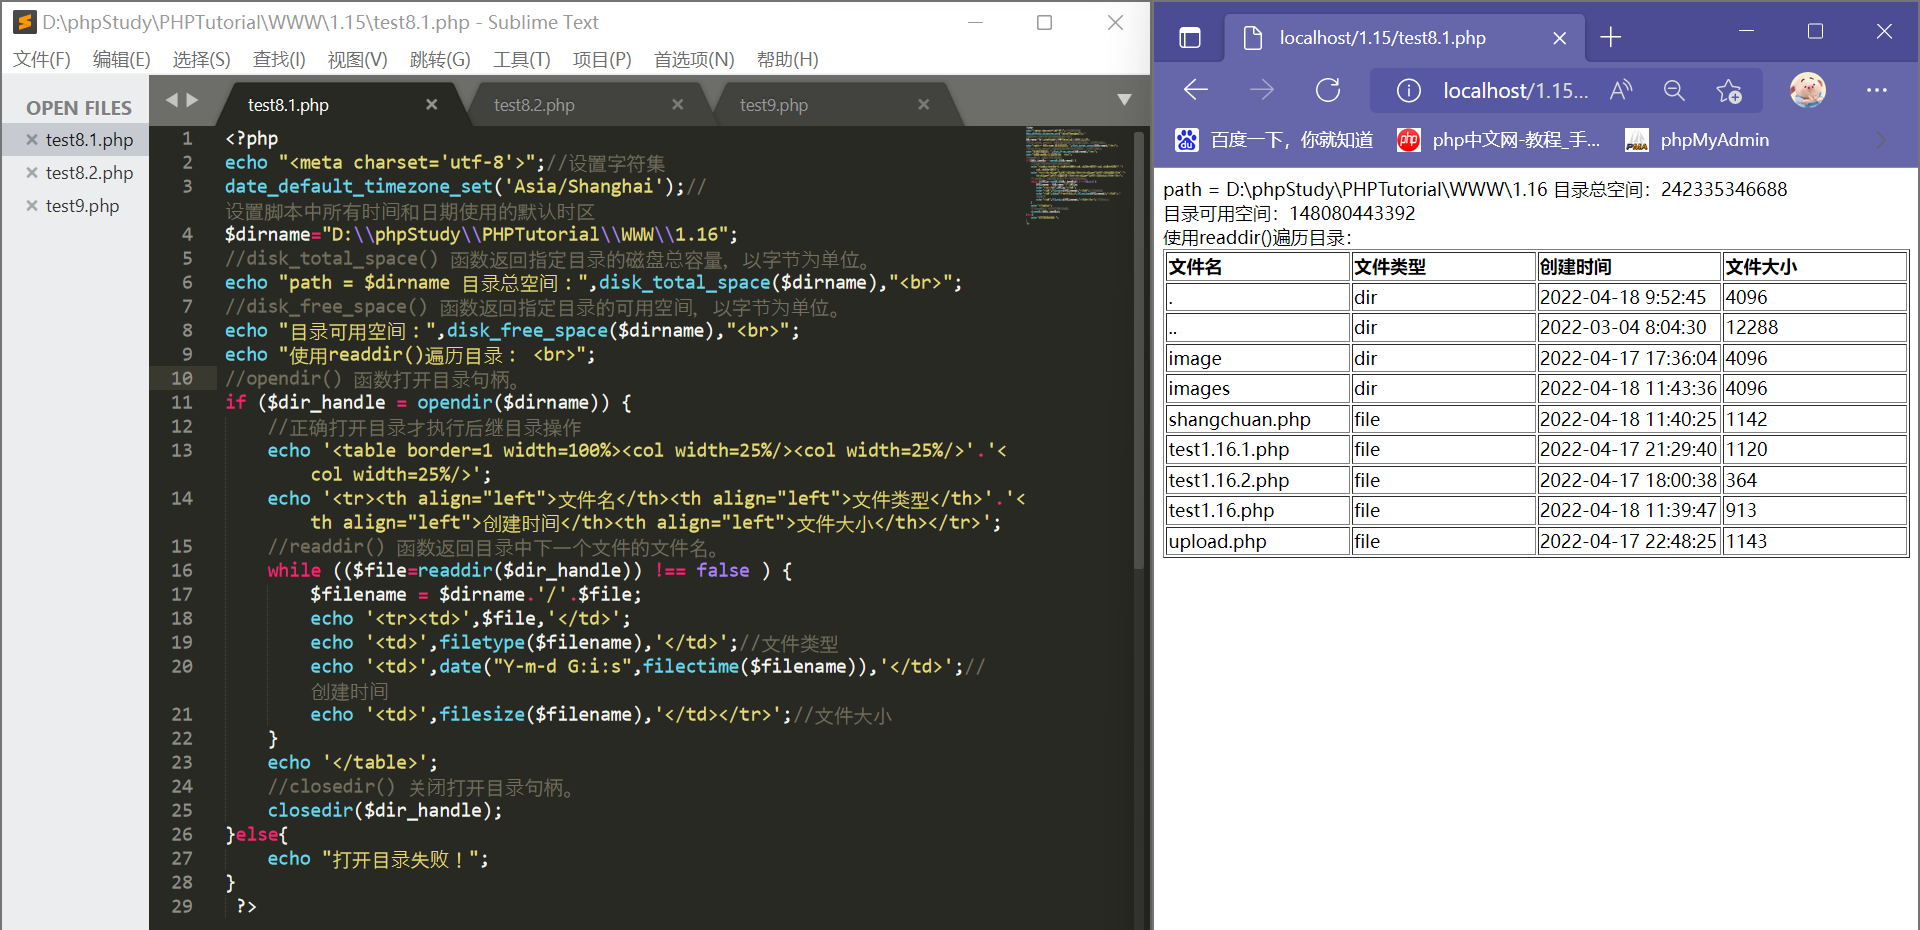The width and height of the screenshot is (1920, 930).
Task: Click the browser address bar URL
Action: (1515, 91)
